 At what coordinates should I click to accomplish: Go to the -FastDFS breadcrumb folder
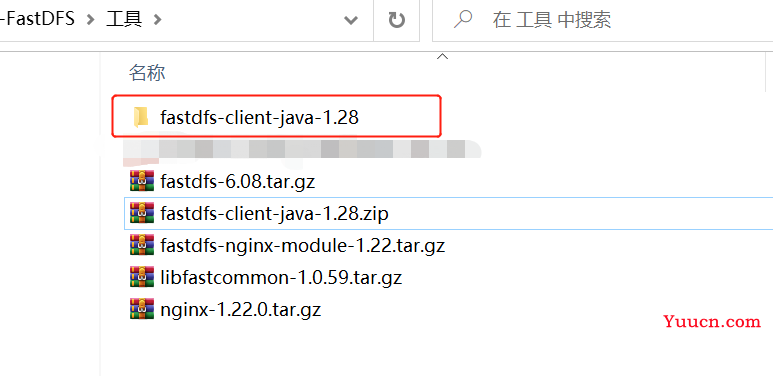click(37, 19)
